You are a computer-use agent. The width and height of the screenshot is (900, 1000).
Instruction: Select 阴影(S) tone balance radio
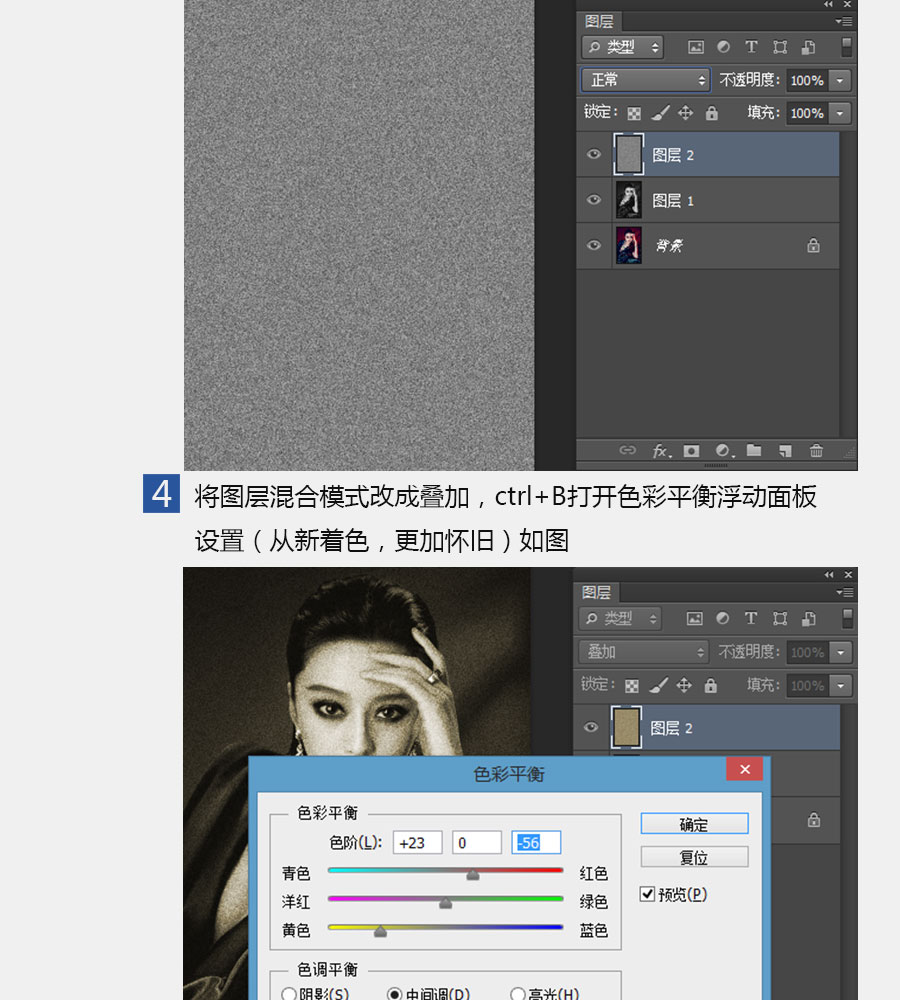click(x=288, y=994)
